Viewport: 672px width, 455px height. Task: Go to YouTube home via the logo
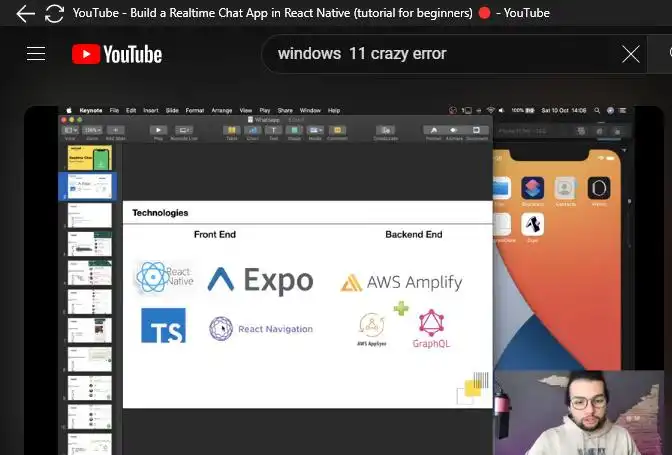click(x=117, y=54)
